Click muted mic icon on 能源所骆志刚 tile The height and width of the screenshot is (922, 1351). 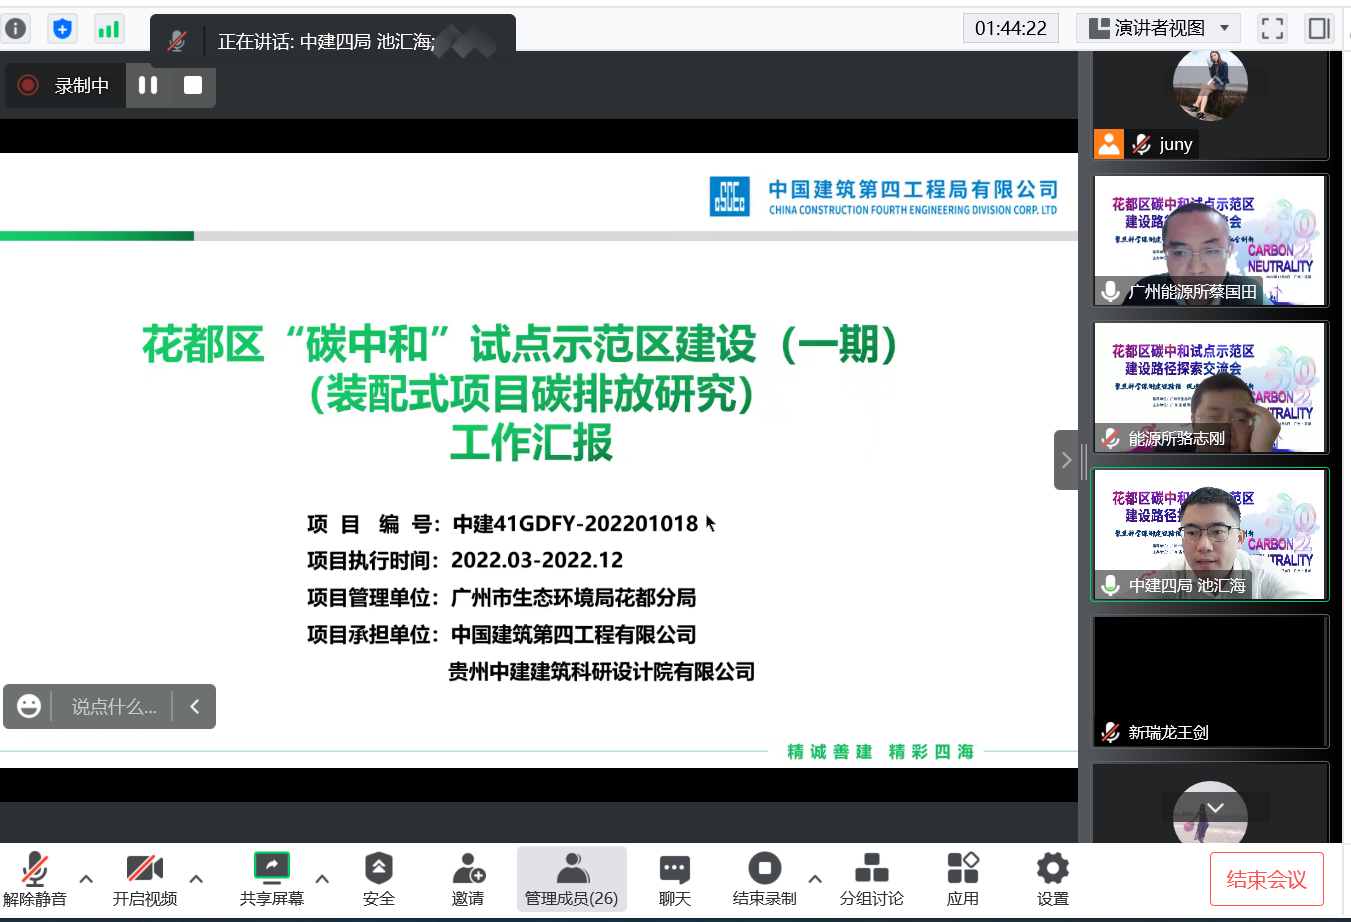[x=1110, y=438]
